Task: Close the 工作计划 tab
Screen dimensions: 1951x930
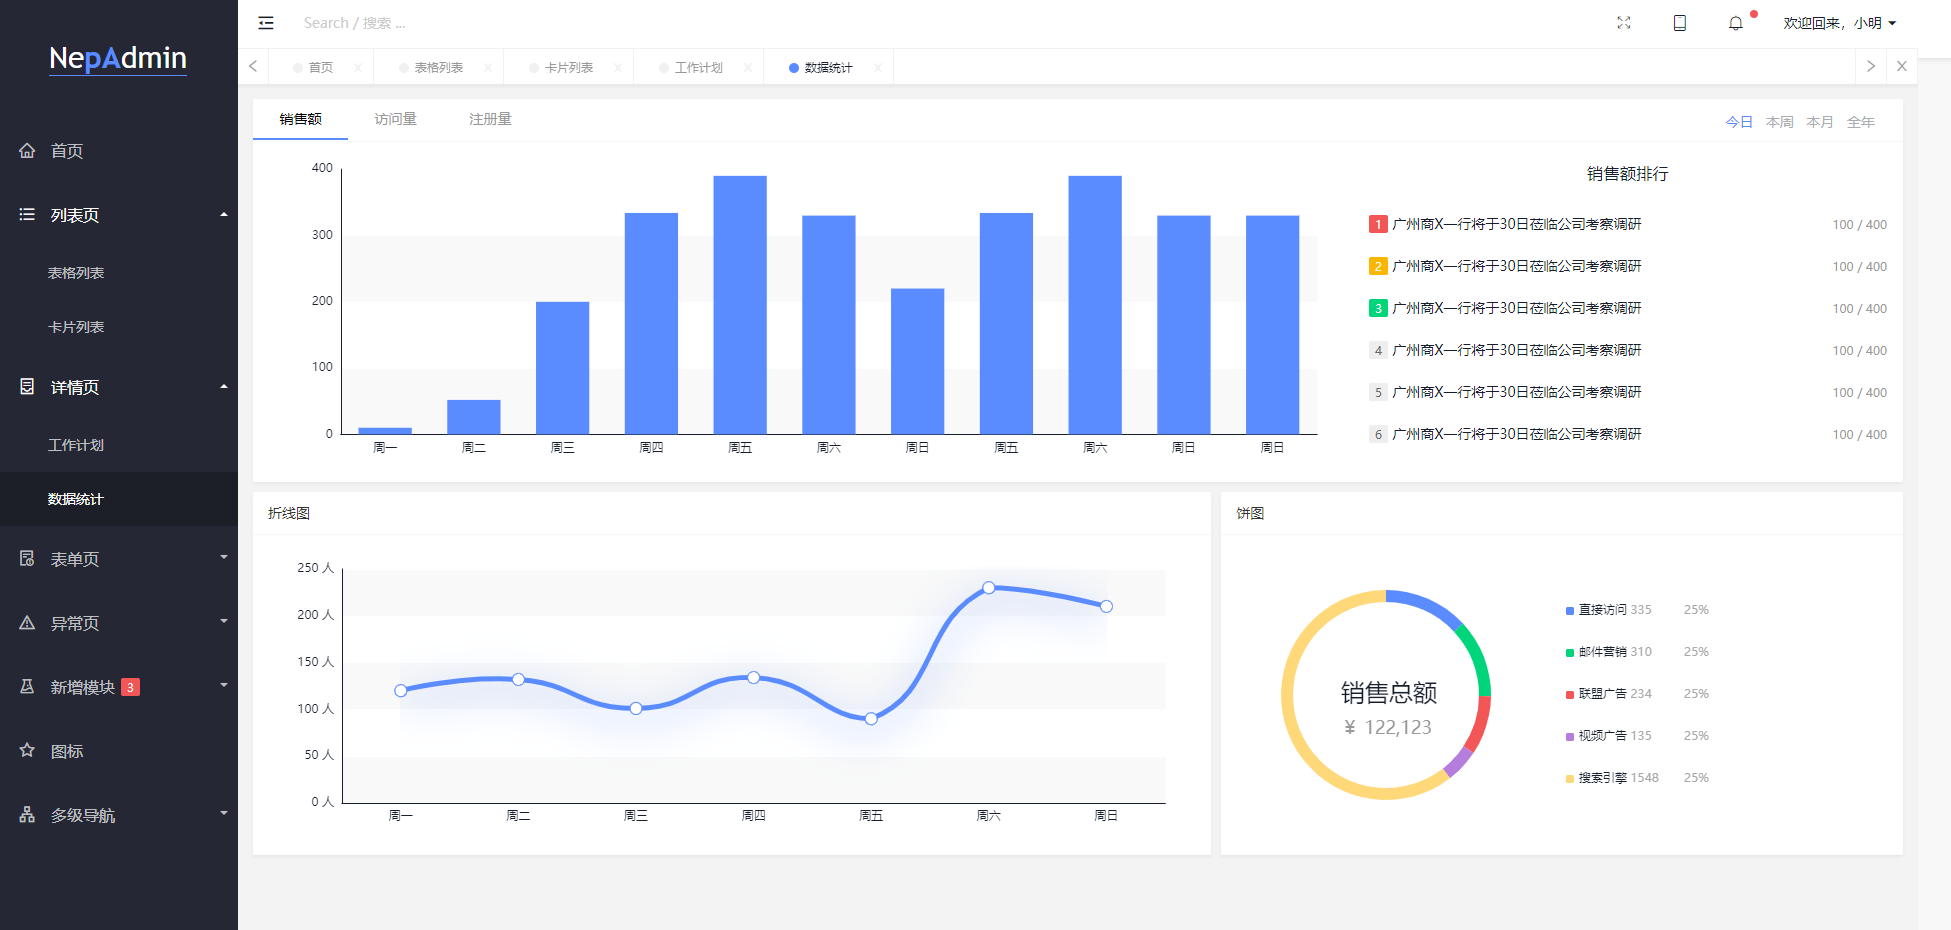Action: [748, 68]
